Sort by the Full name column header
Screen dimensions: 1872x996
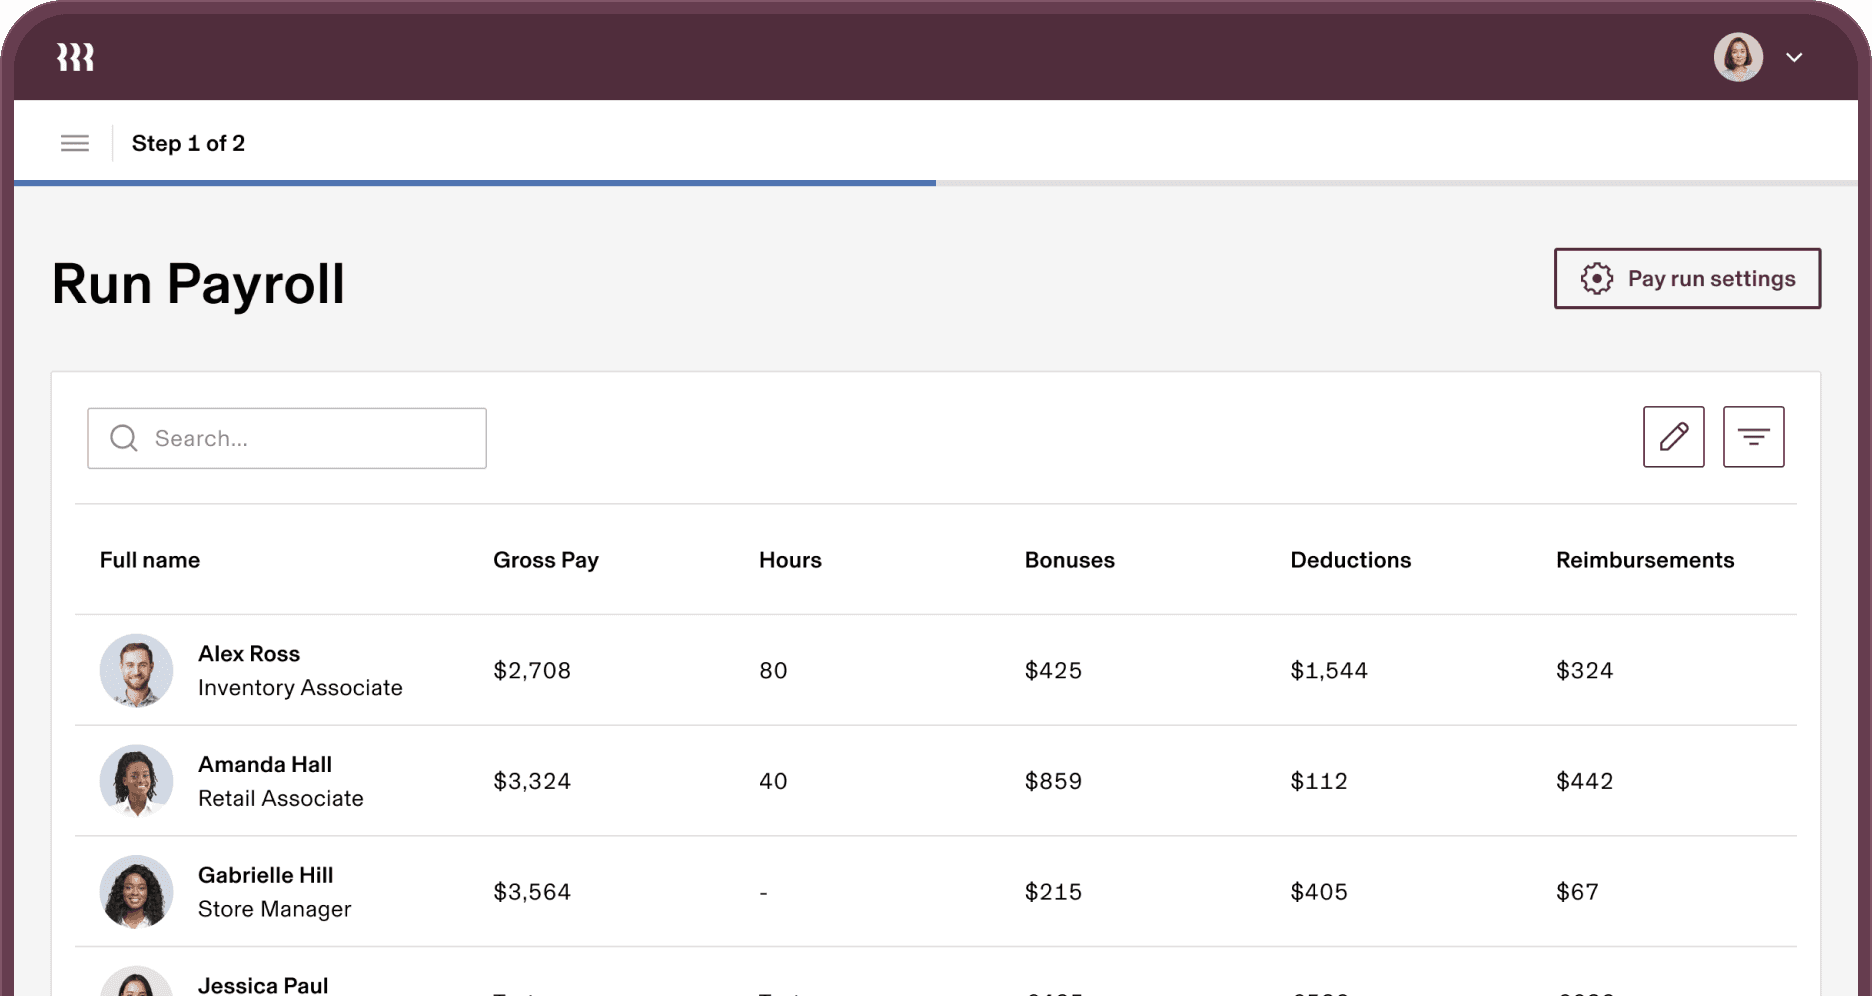[150, 560]
